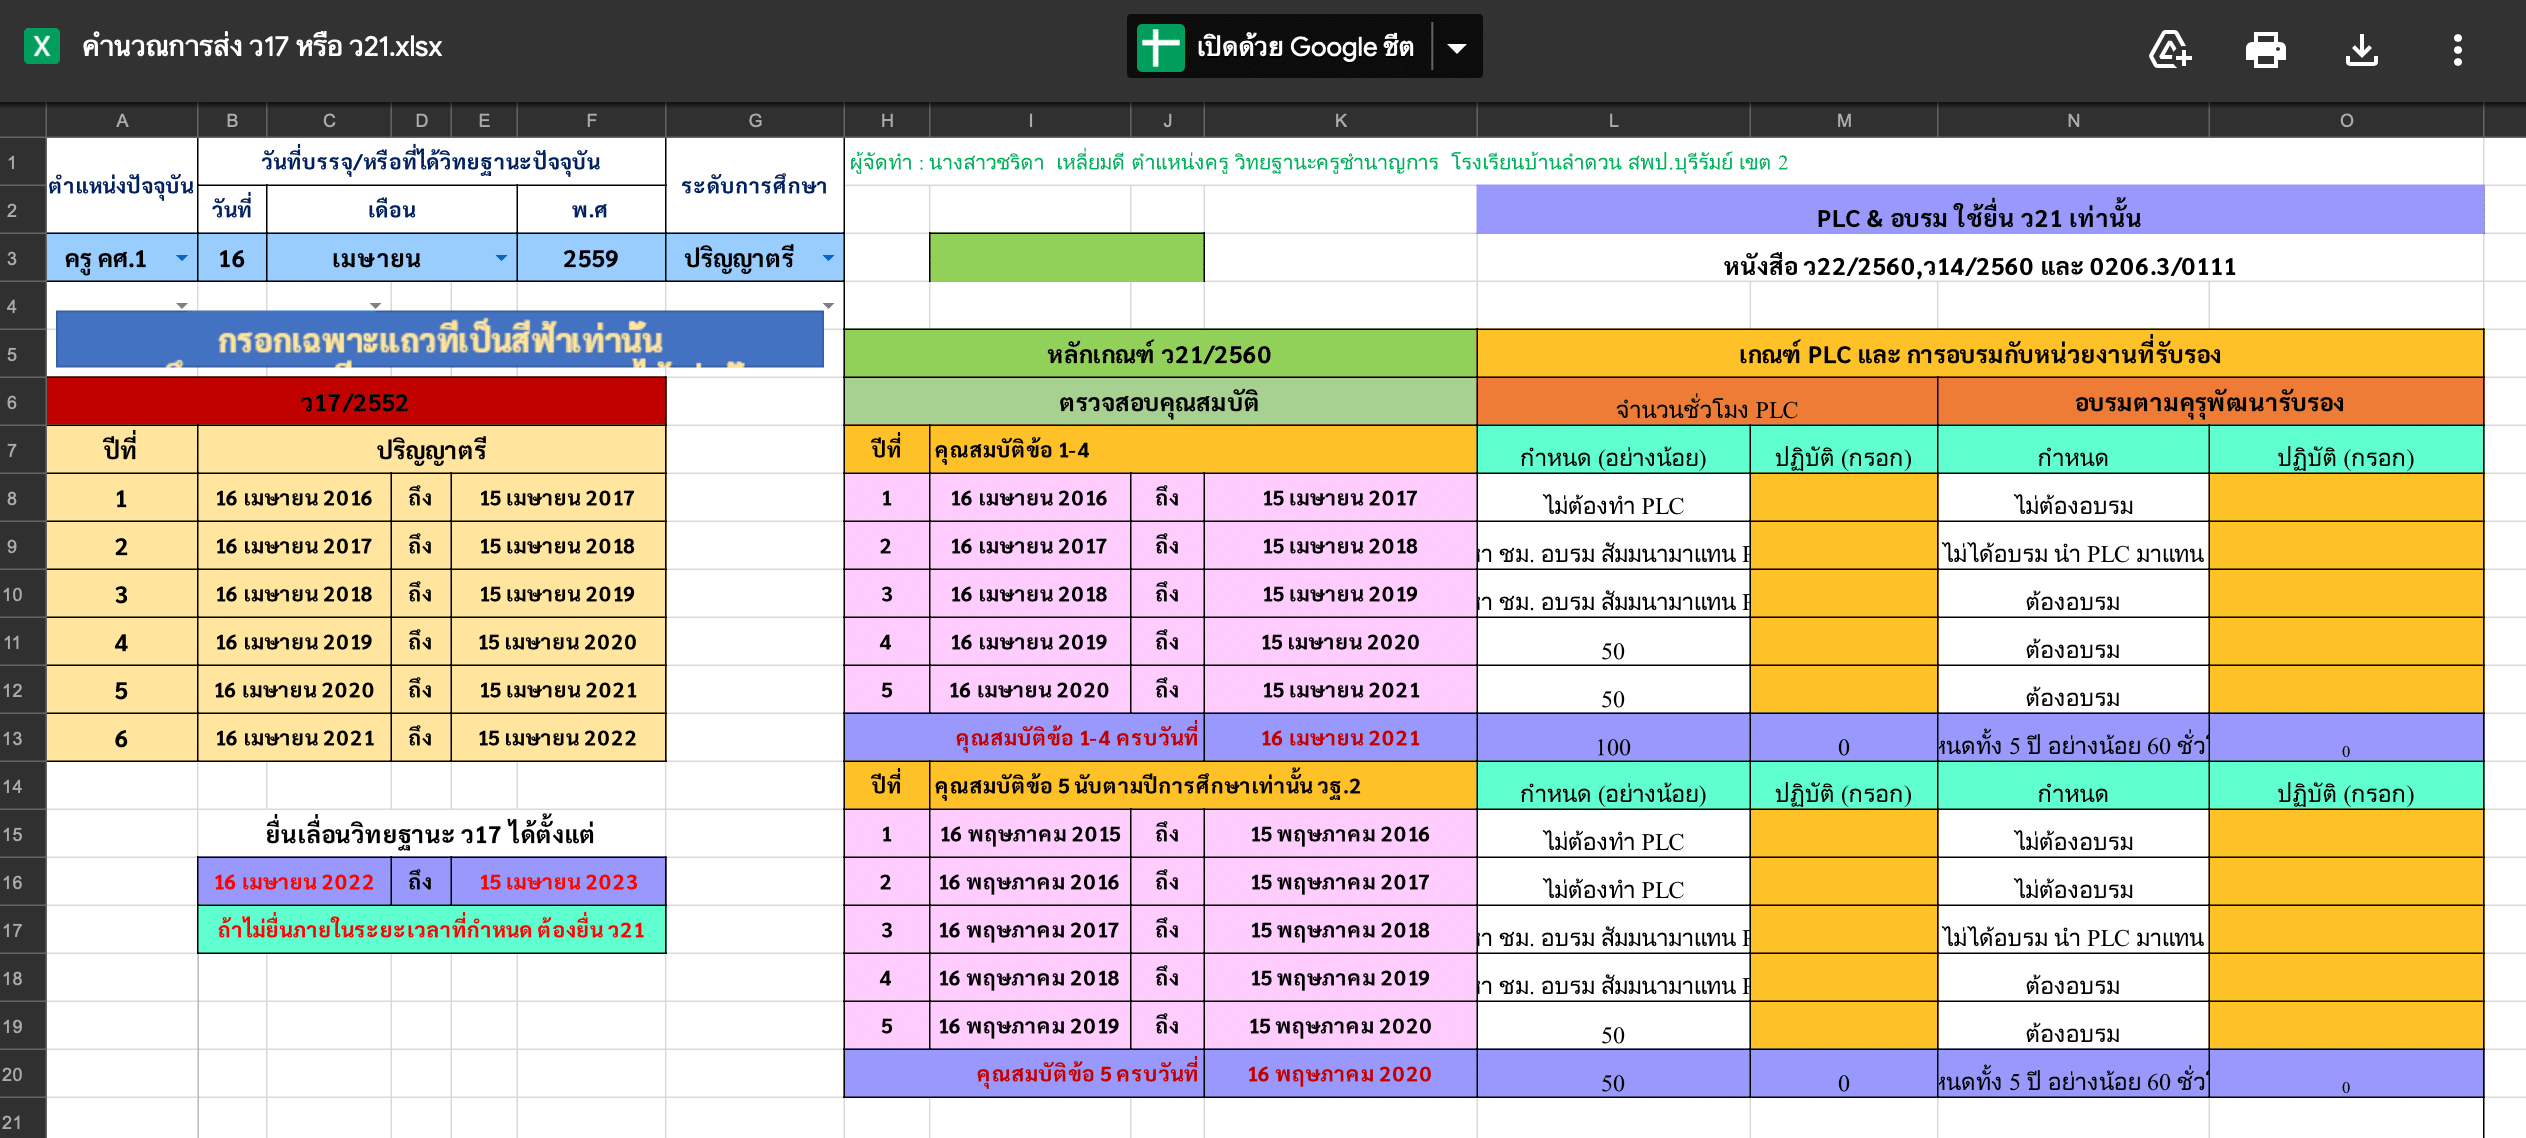
Task: Click the green note ถ้าไม่ยื่นภายในระยะเวลาที่กำหนด
Action: [x=431, y=930]
